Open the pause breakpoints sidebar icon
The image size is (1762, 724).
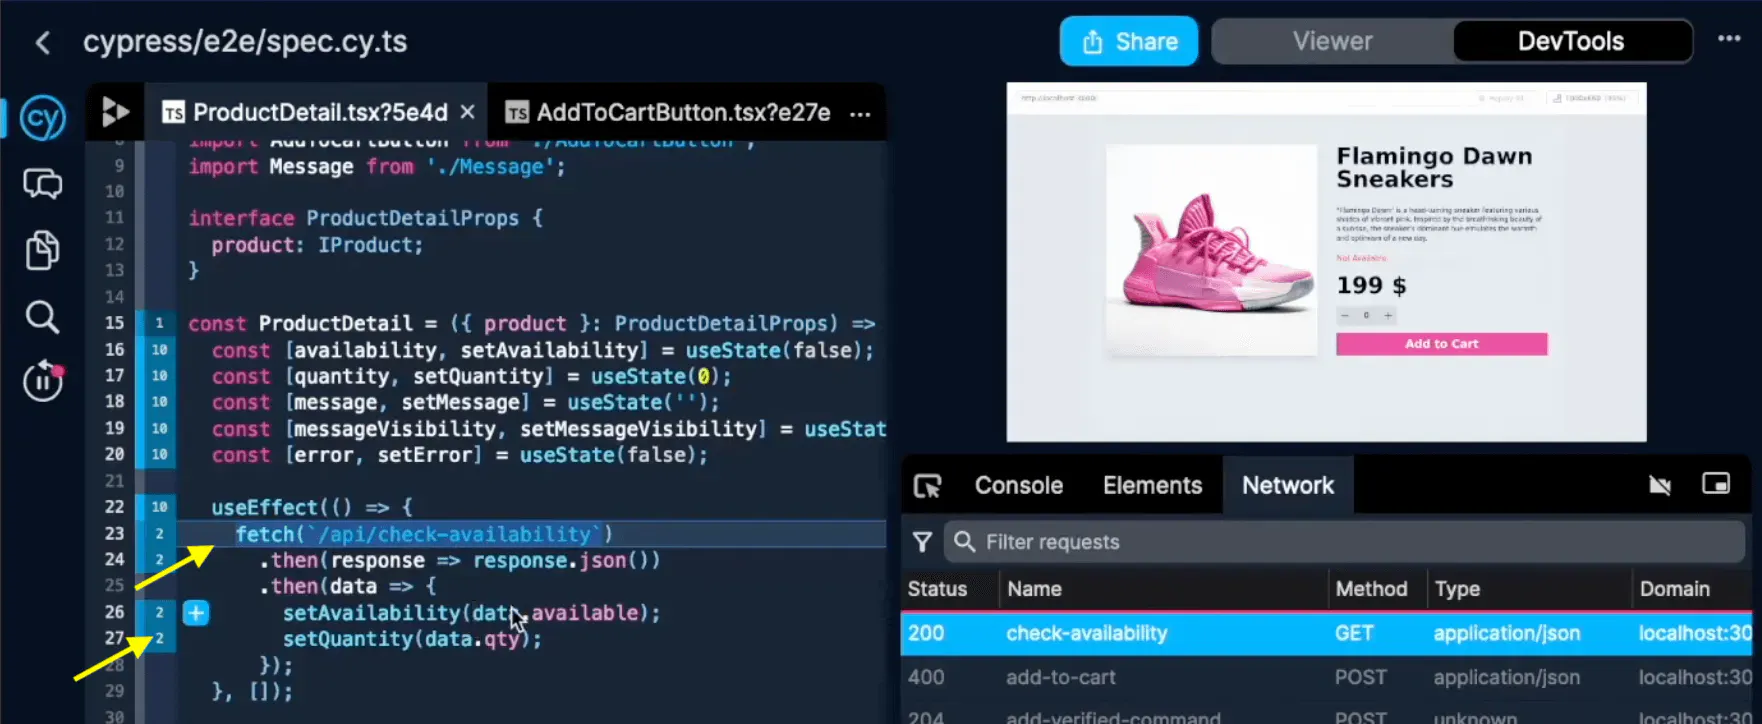coord(43,381)
